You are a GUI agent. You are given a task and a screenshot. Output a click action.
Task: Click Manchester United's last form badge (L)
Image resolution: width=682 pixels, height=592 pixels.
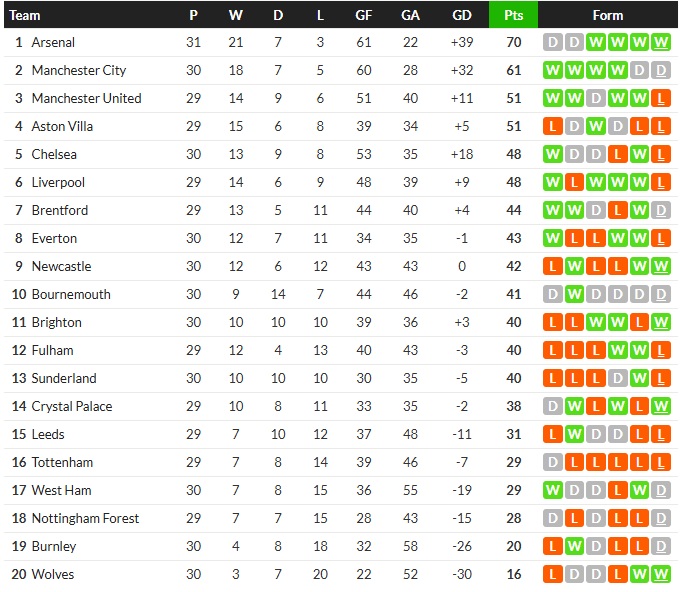[x=662, y=98]
